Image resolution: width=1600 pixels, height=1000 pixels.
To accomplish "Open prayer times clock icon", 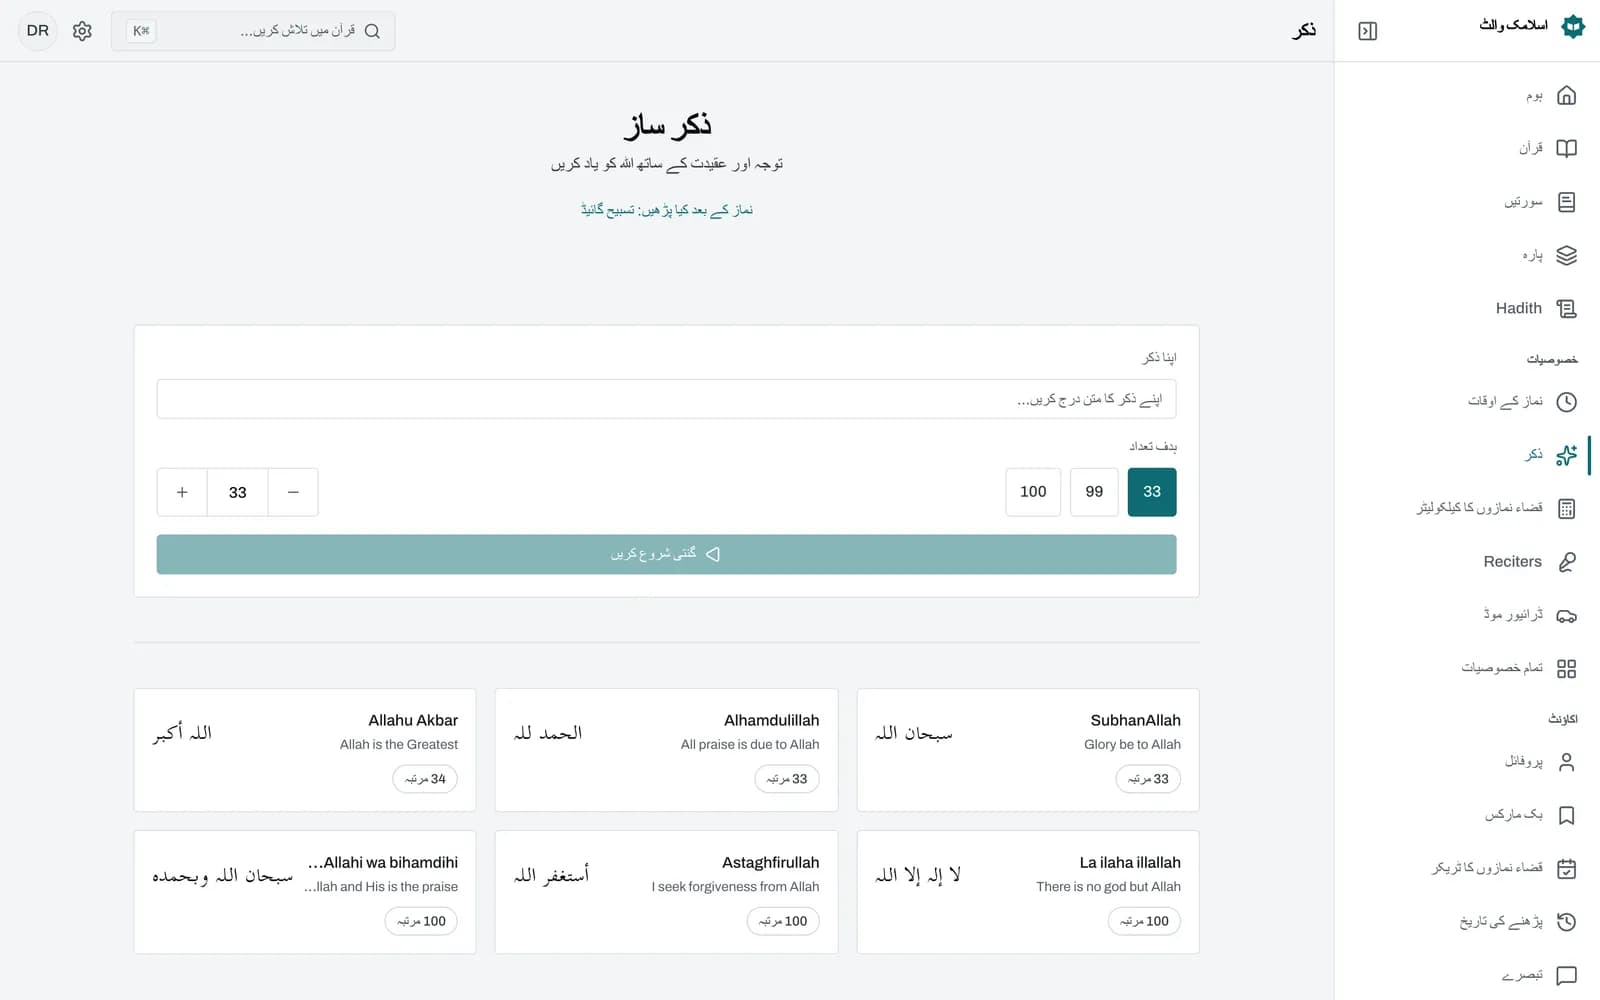I will (1566, 401).
